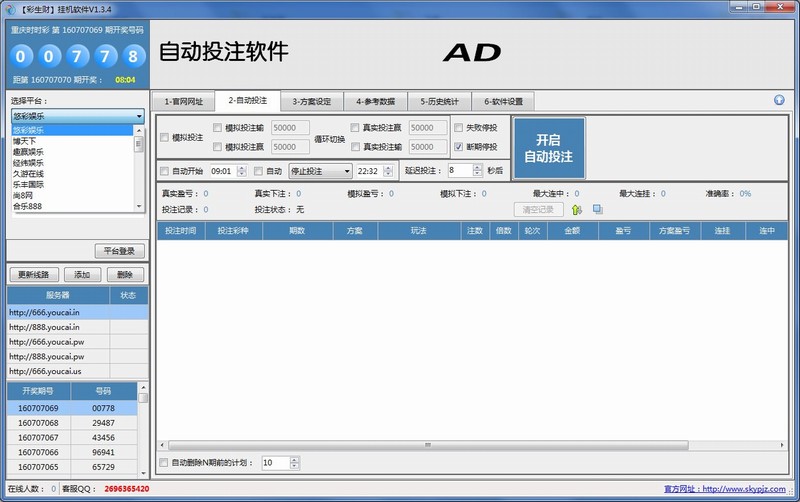Screen dimensions: 800x502
Task: Enable the 模拟投注 checkbox
Action: click(x=165, y=137)
